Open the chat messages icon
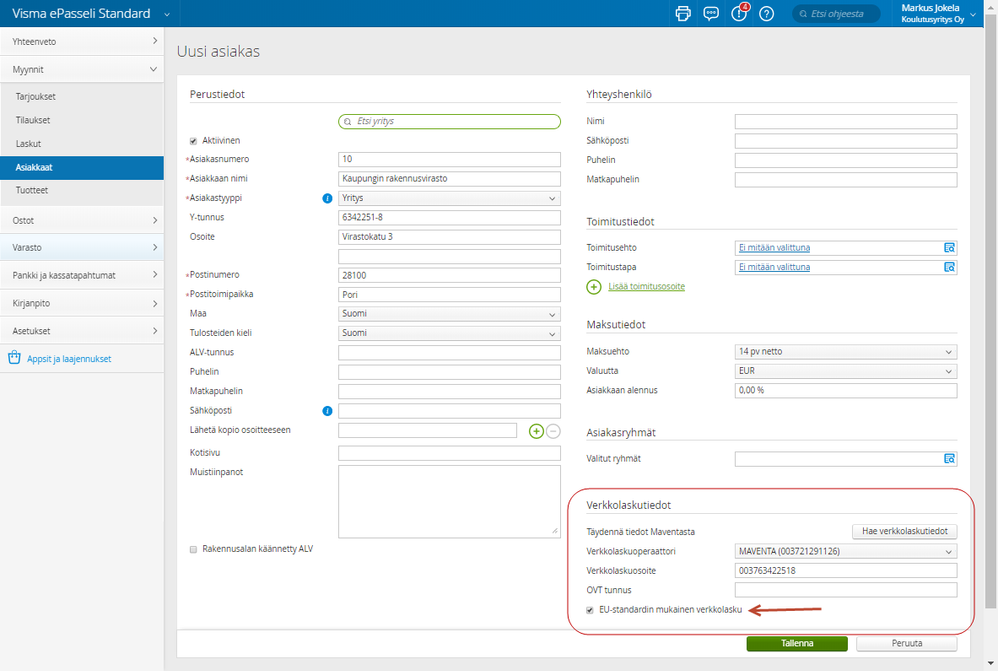The height and width of the screenshot is (671, 998). [711, 13]
